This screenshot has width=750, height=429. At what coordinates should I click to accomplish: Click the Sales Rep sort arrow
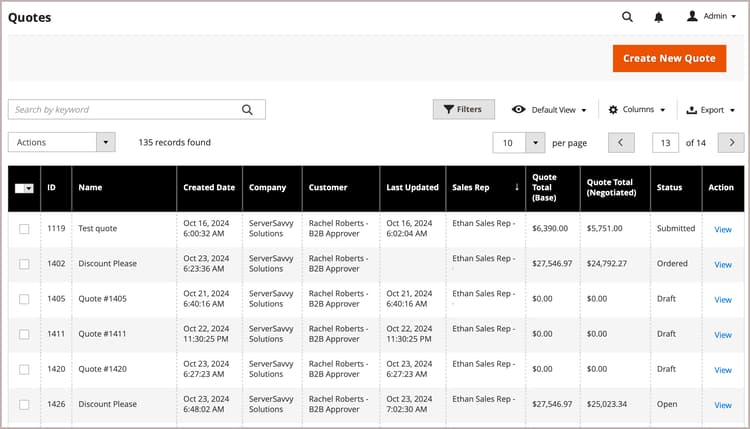517,187
